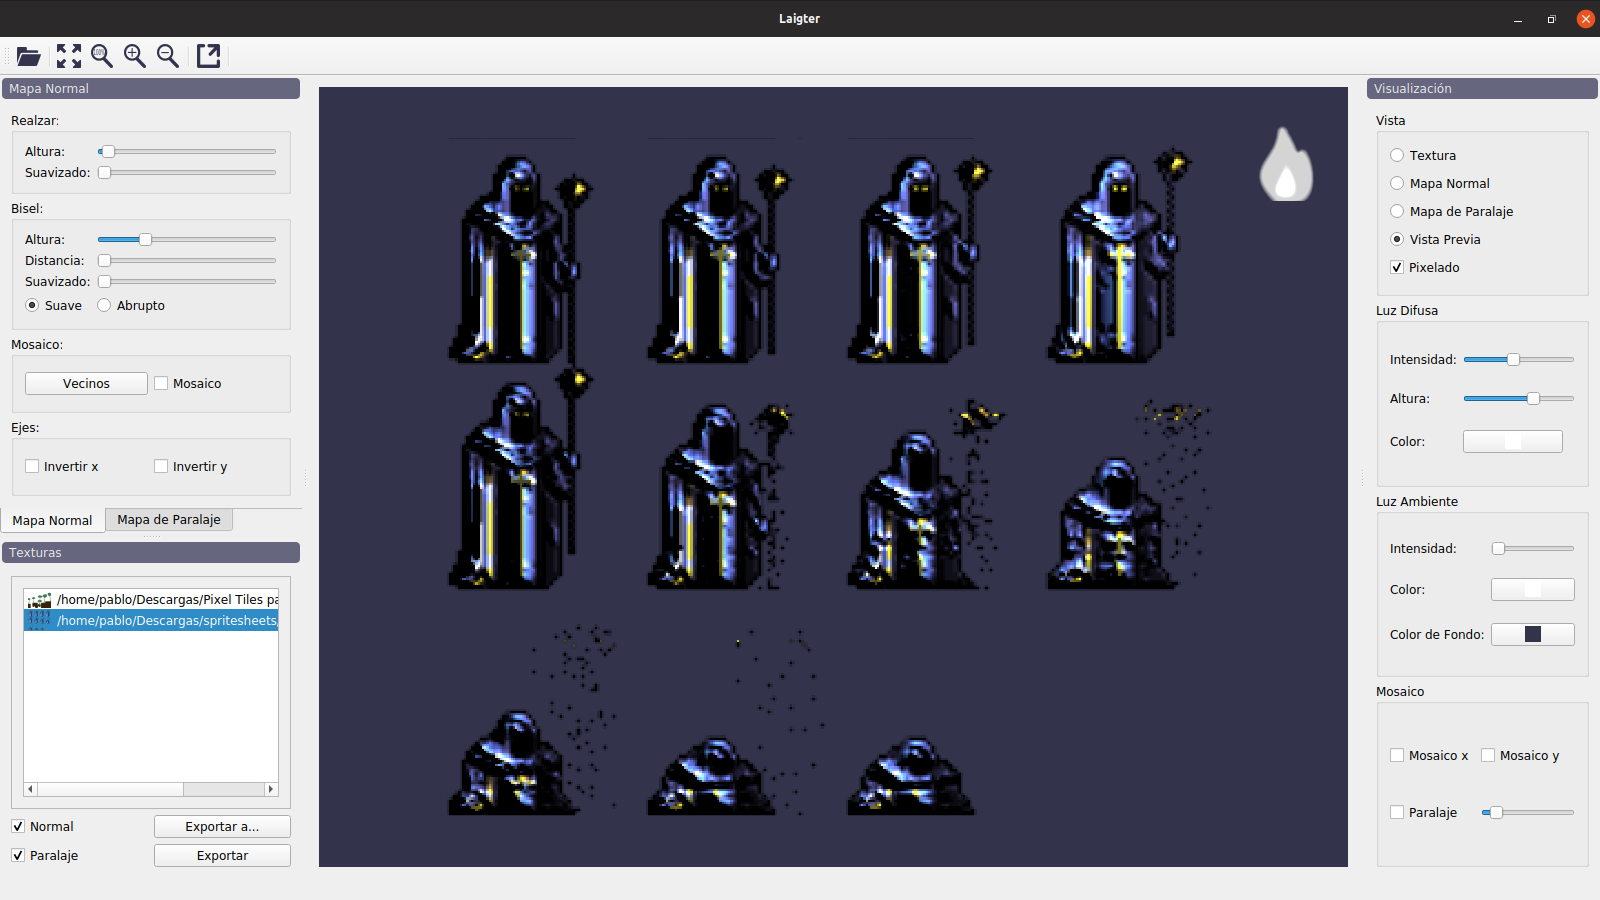The image size is (1600, 900).
Task: Toggle Invertir x axis
Action: (x=62, y=467)
